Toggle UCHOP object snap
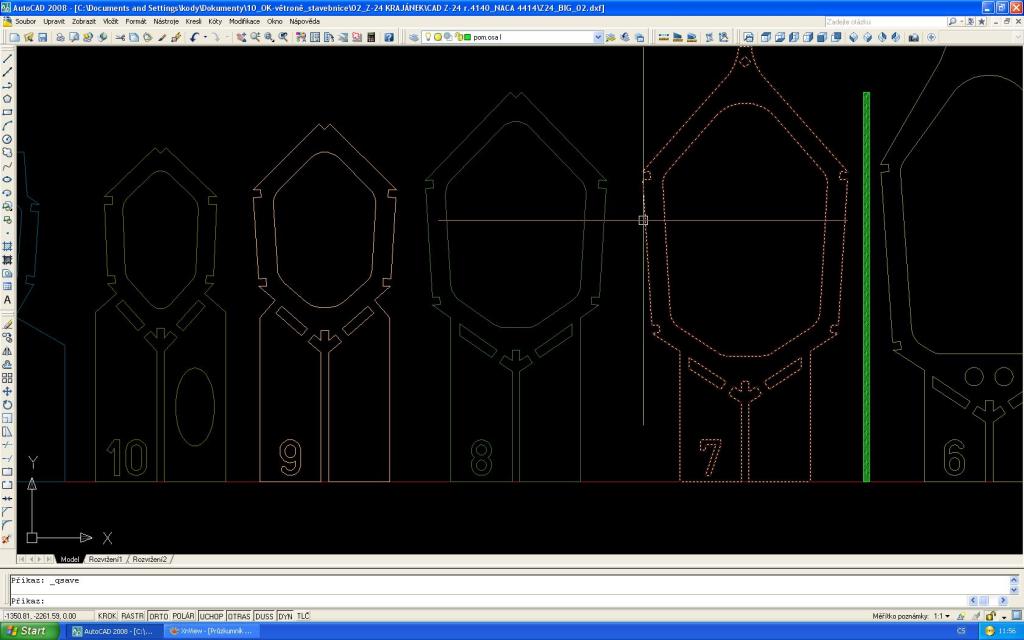This screenshot has width=1024, height=640. [x=211, y=616]
